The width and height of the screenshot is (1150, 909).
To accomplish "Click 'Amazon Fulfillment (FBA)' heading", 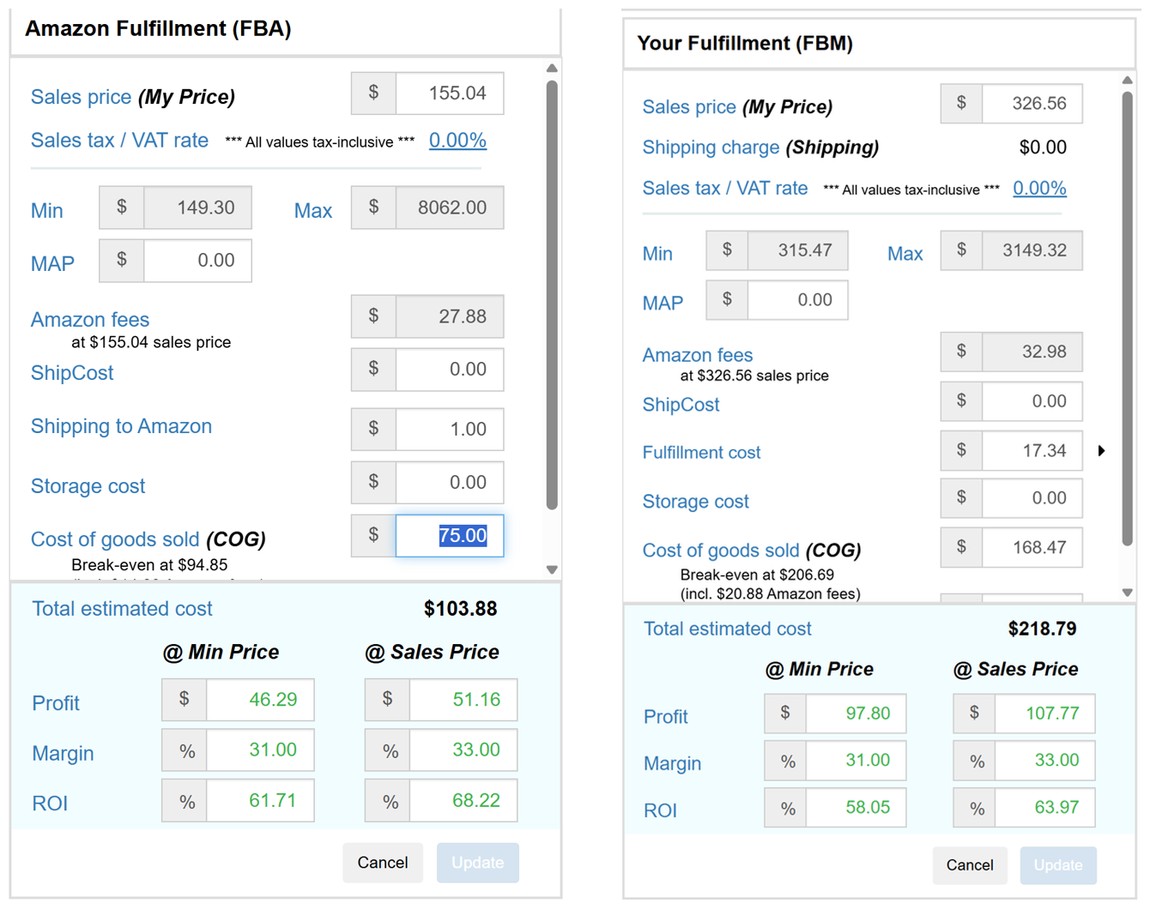I will [158, 29].
